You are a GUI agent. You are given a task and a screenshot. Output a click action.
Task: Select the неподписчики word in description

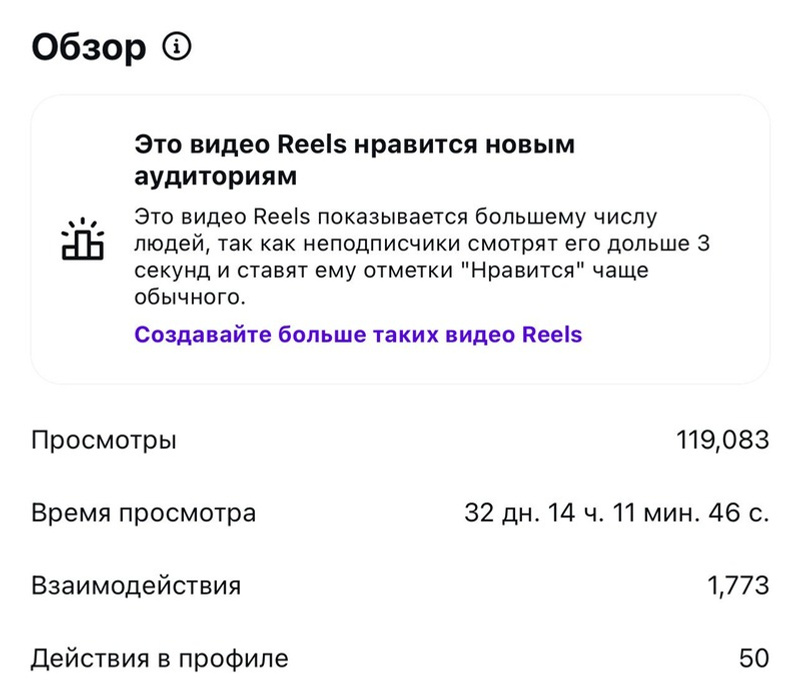tap(382, 244)
